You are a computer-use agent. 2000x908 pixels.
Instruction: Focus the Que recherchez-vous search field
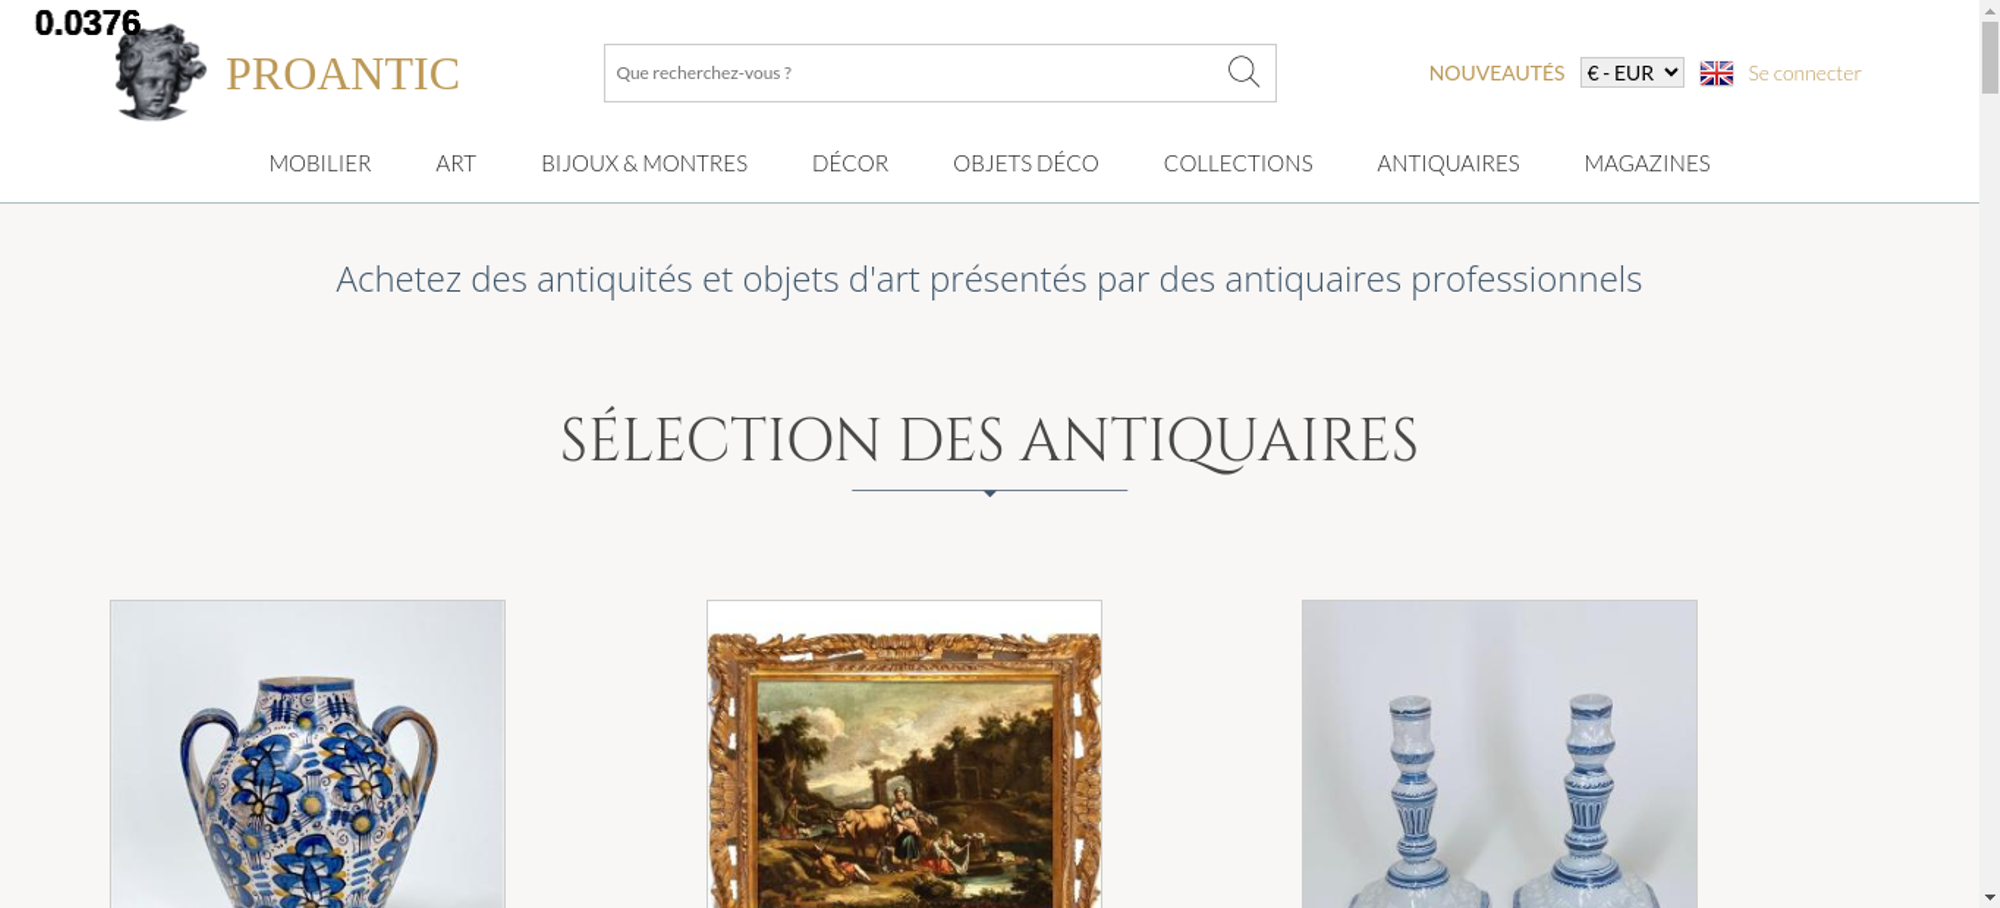click(915, 73)
